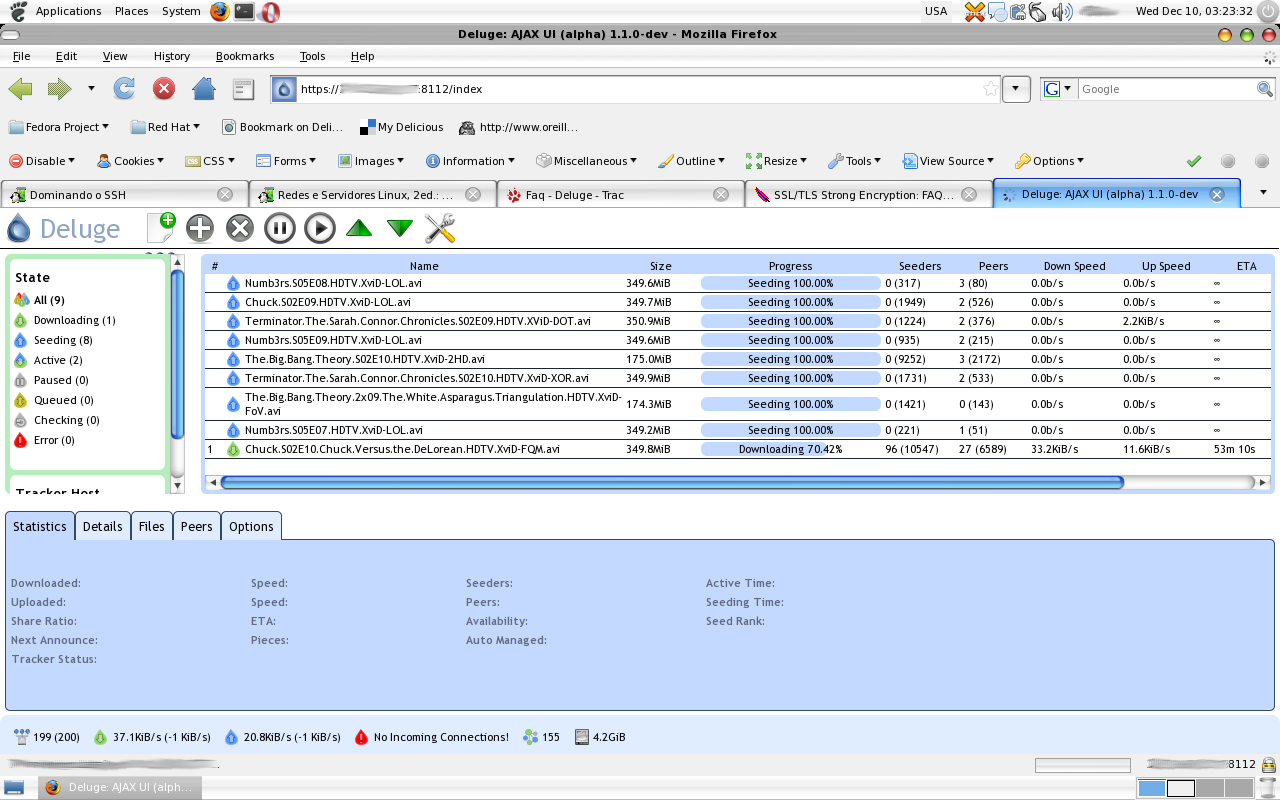Open the My Delicious bookmark
The image size is (1280, 800).
click(402, 127)
